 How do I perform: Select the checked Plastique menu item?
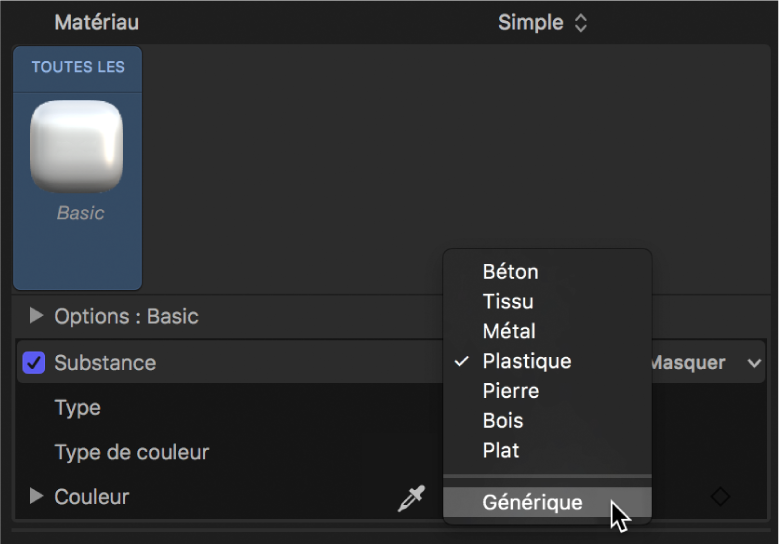pos(526,361)
